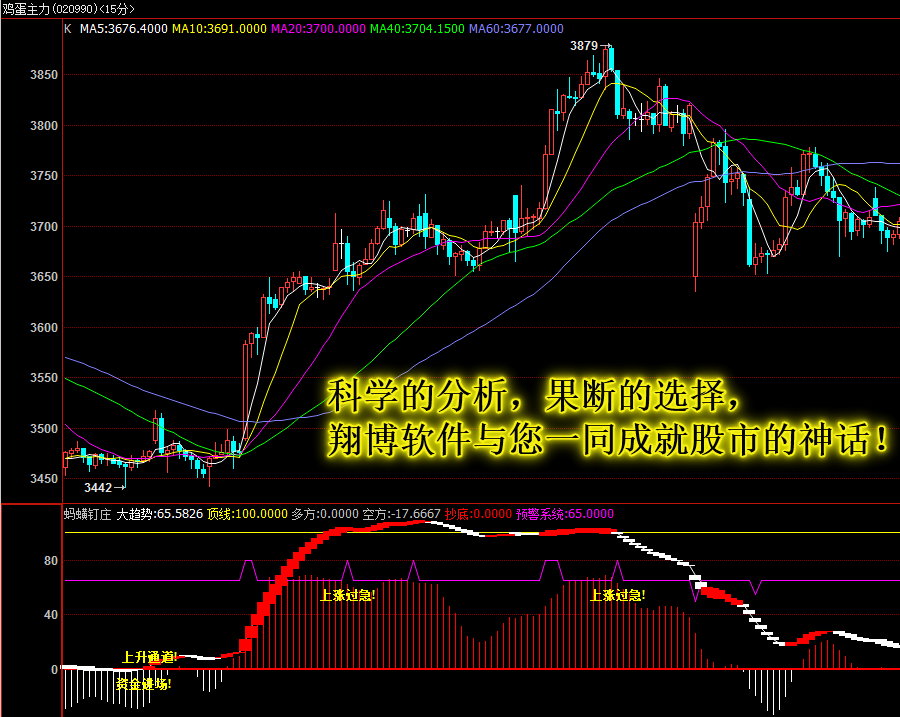The image size is (900, 717).
Task: Click the 顶线:100.0000 value
Action: (247, 514)
